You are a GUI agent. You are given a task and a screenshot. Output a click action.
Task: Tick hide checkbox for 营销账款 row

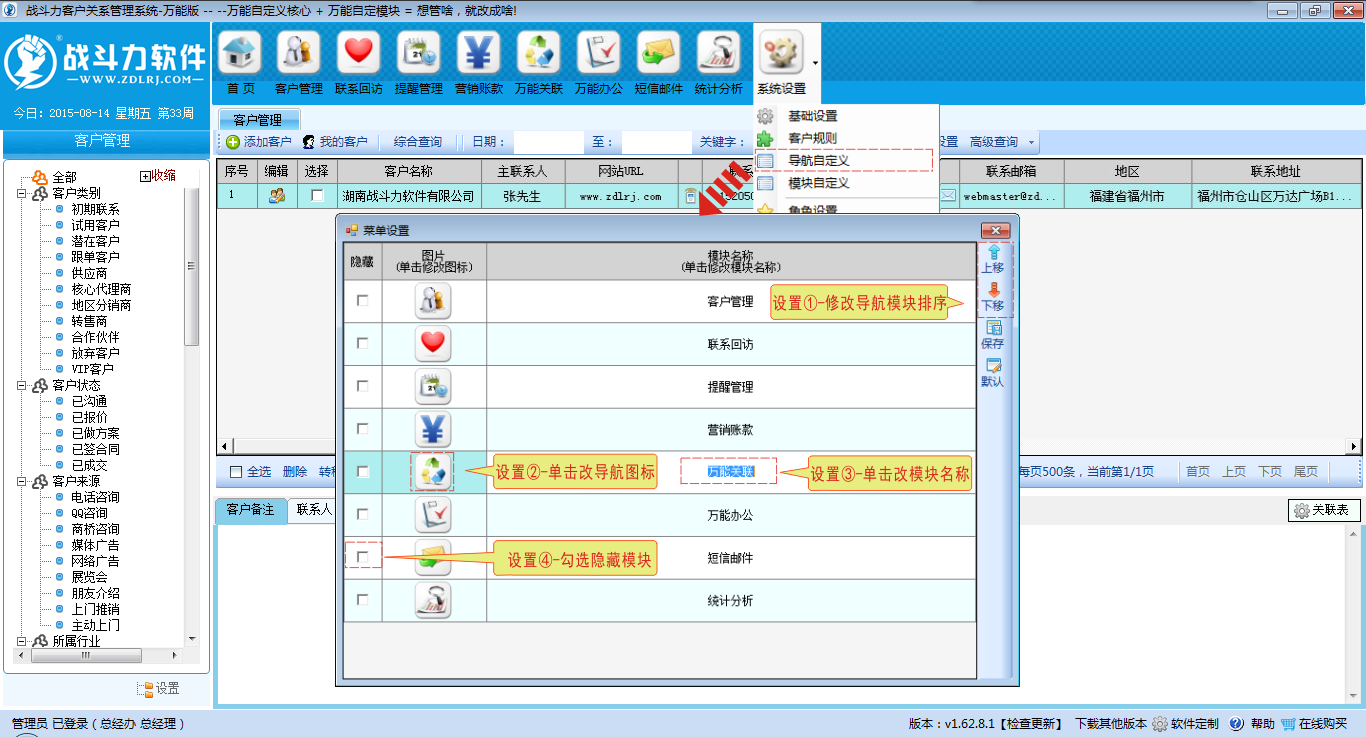coord(362,429)
